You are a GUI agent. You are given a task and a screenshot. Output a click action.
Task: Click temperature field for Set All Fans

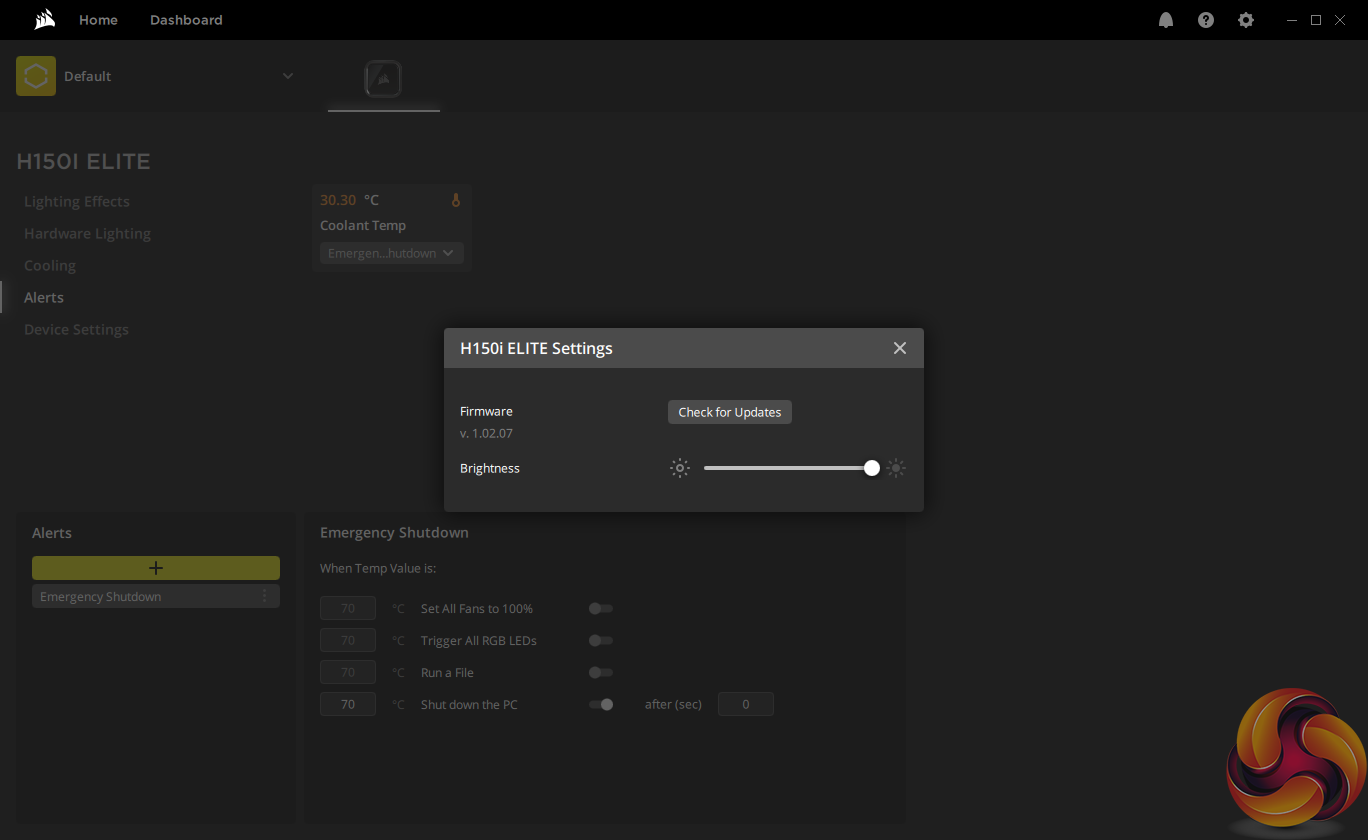(348, 608)
